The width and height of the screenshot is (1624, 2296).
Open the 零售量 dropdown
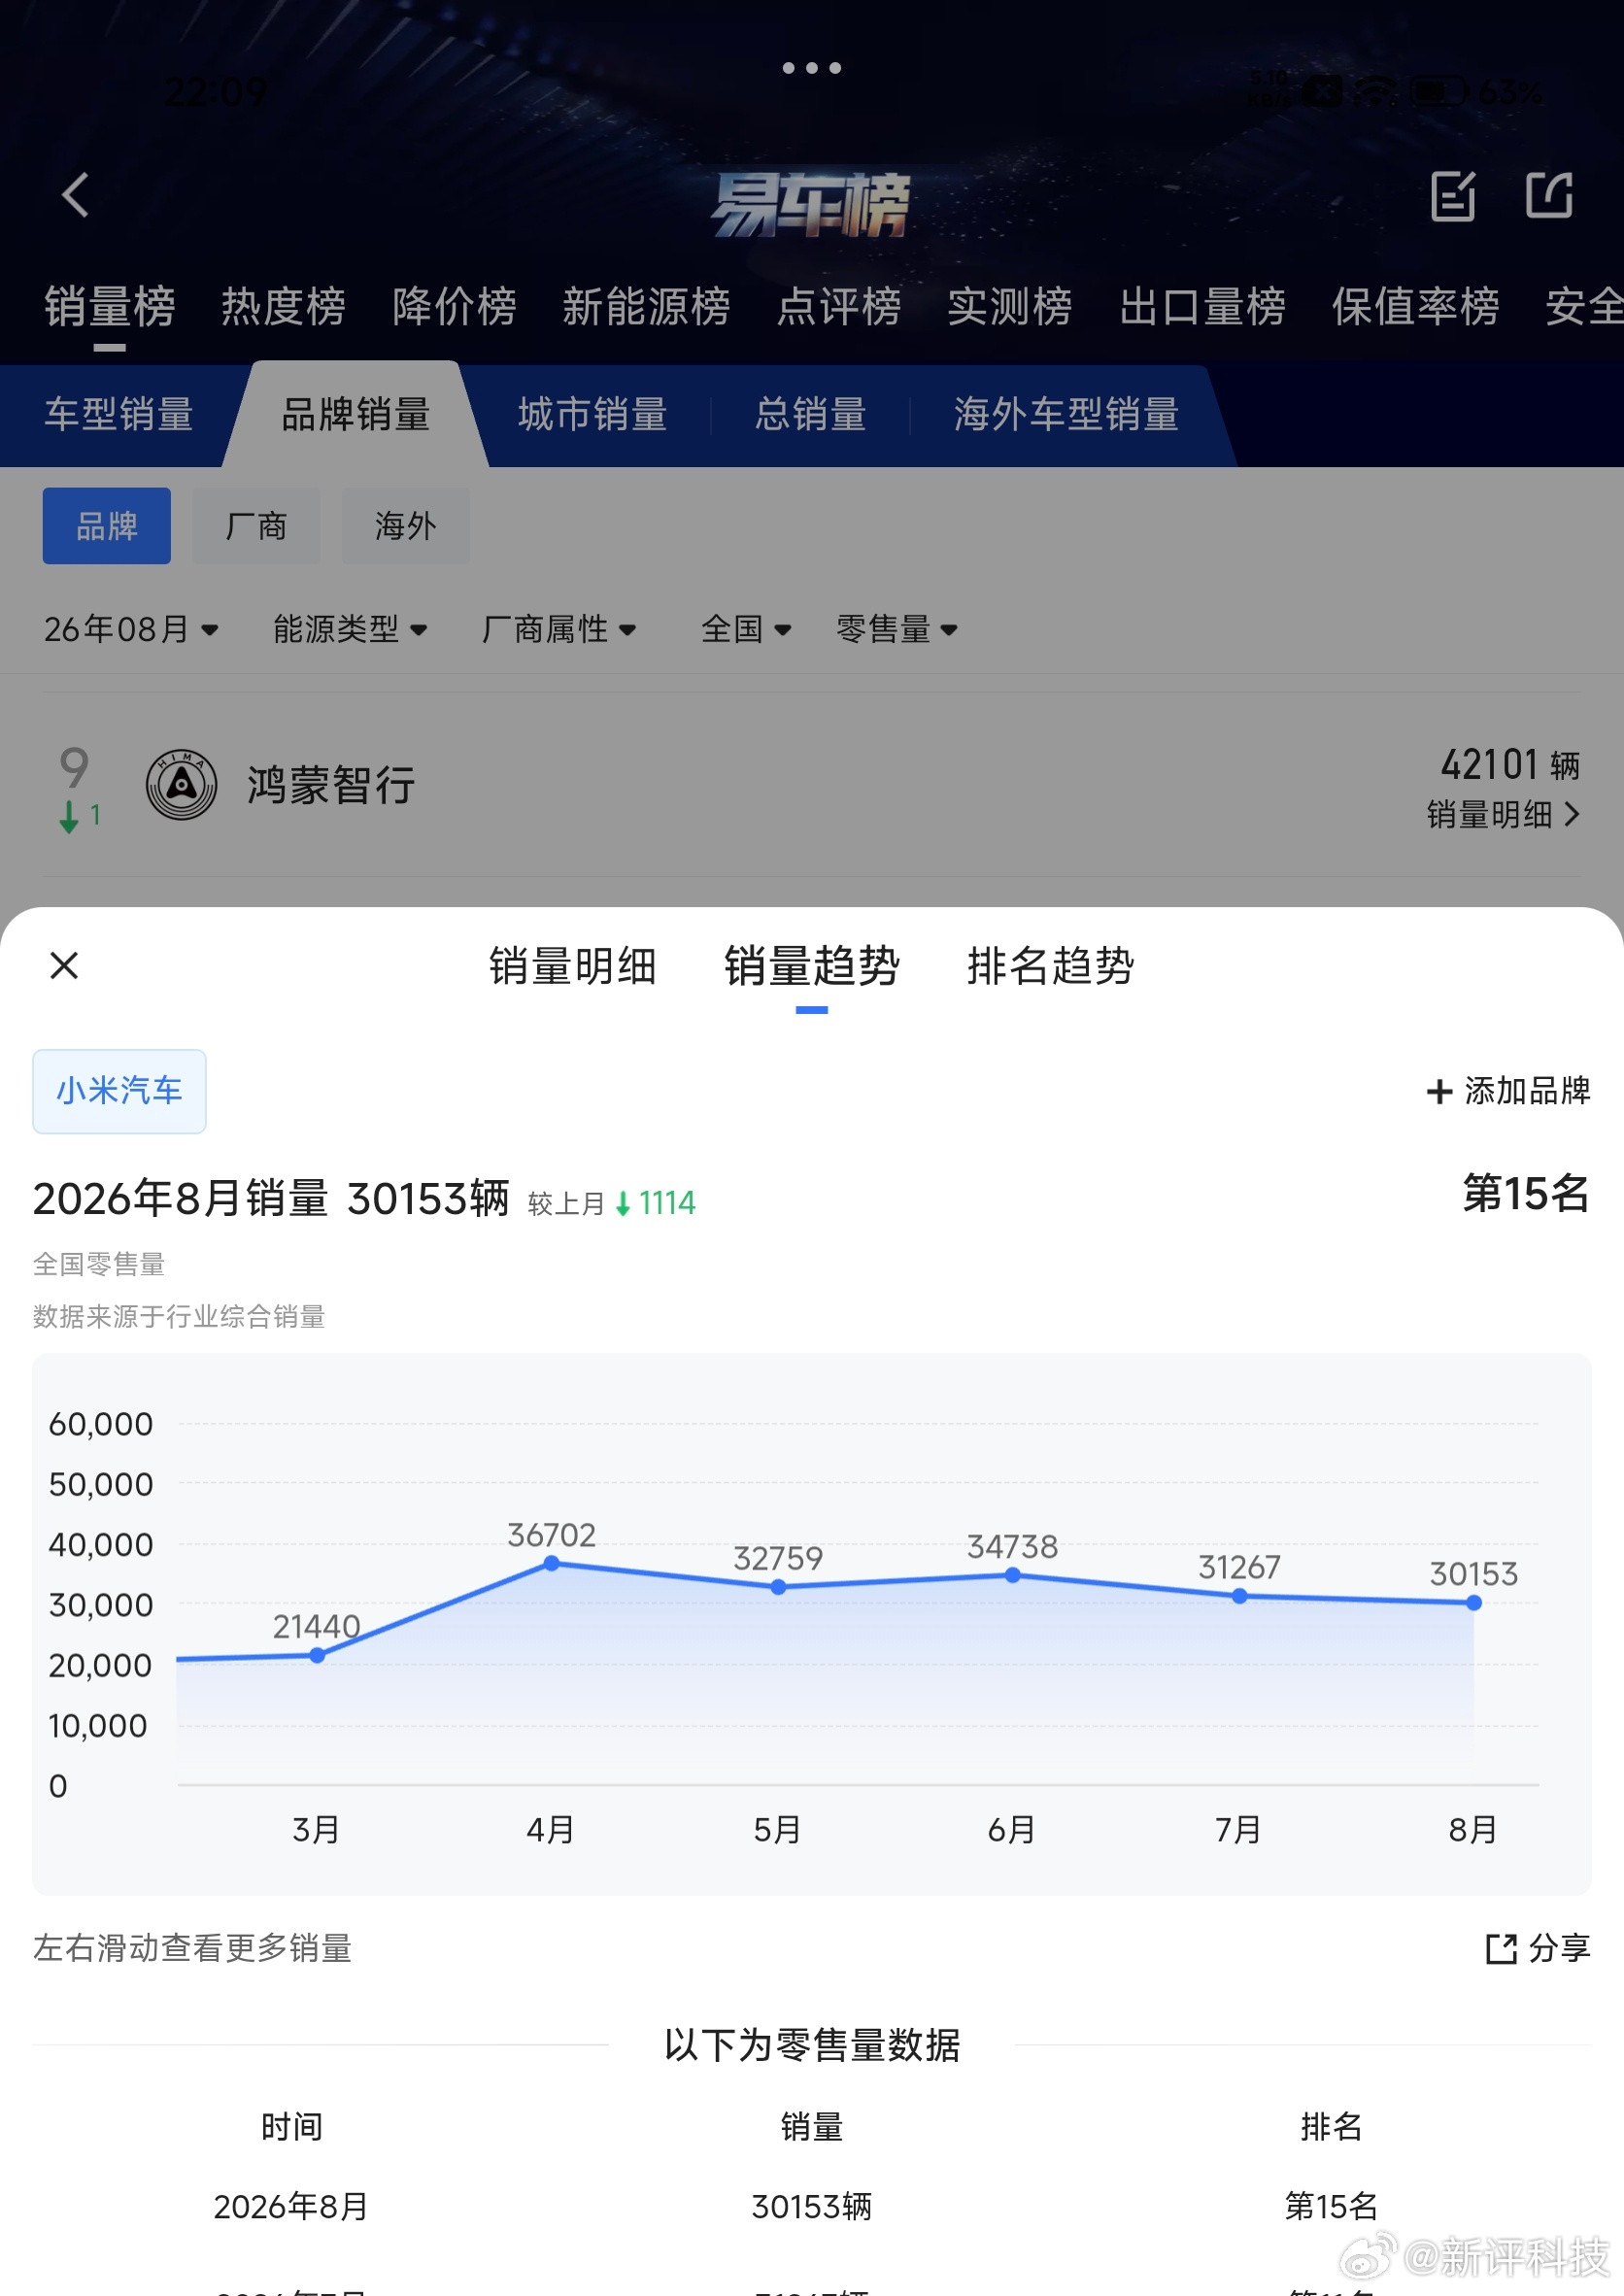897,629
